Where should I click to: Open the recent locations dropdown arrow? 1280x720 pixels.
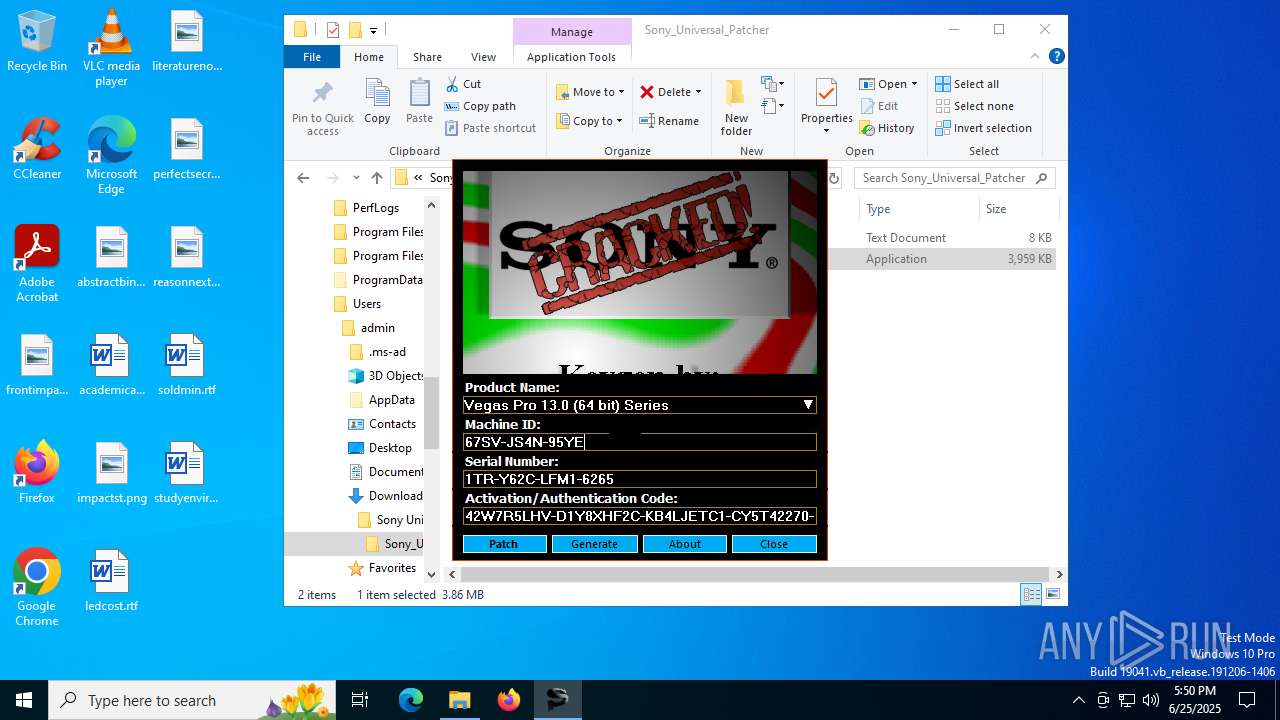(x=356, y=178)
